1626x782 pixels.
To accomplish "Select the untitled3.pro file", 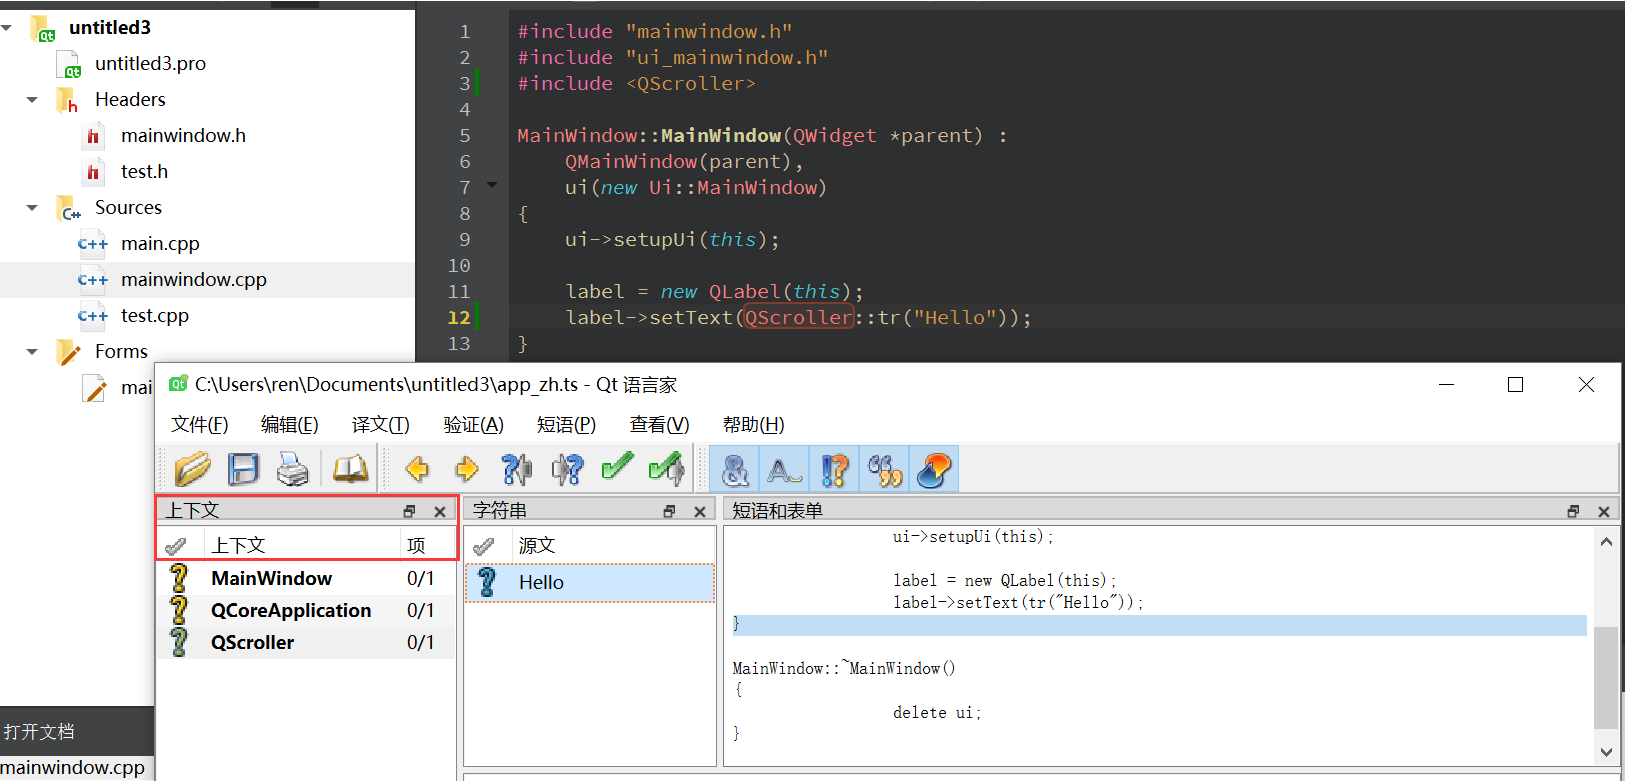I will click(150, 64).
